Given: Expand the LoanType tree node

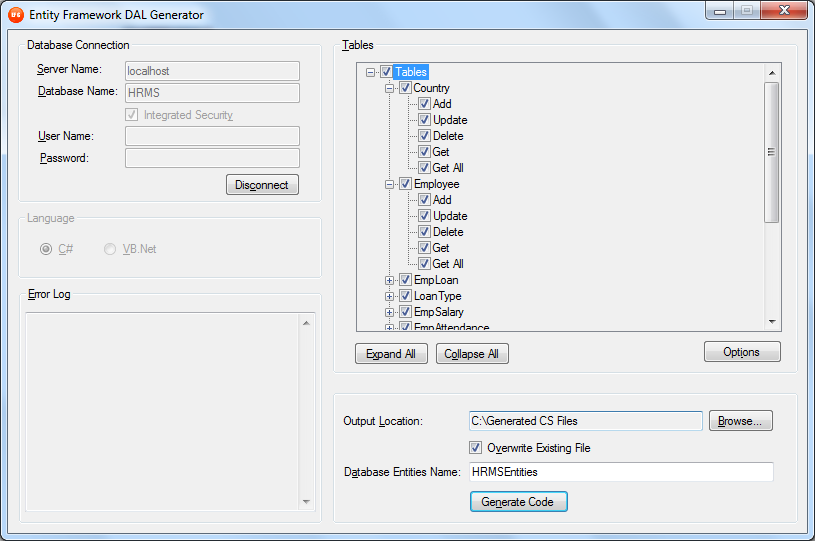Looking at the screenshot, I should click(389, 296).
